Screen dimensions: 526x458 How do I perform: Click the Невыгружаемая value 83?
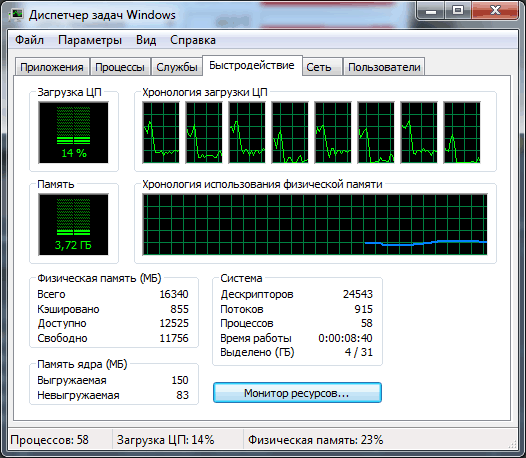[x=182, y=395]
